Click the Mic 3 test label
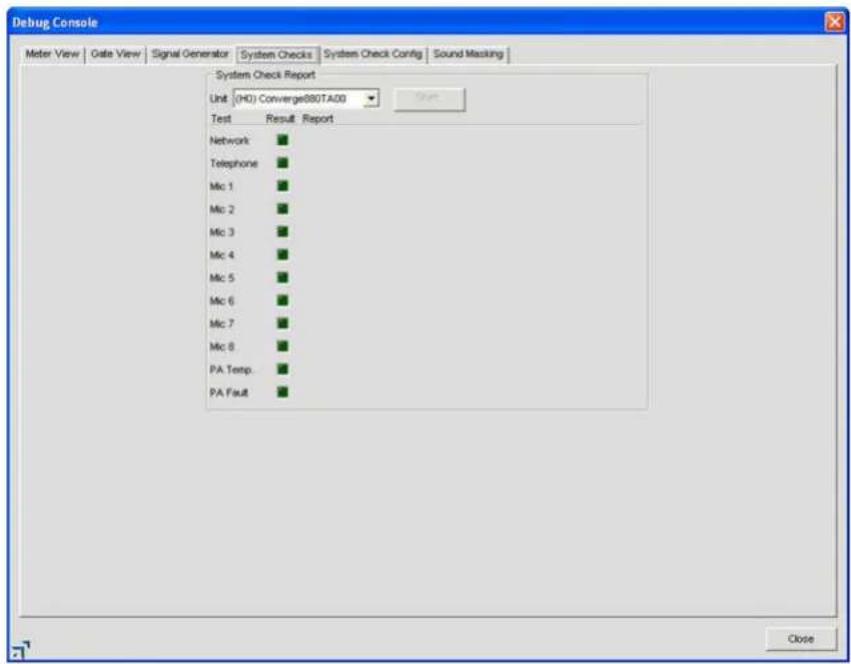 click(x=221, y=232)
